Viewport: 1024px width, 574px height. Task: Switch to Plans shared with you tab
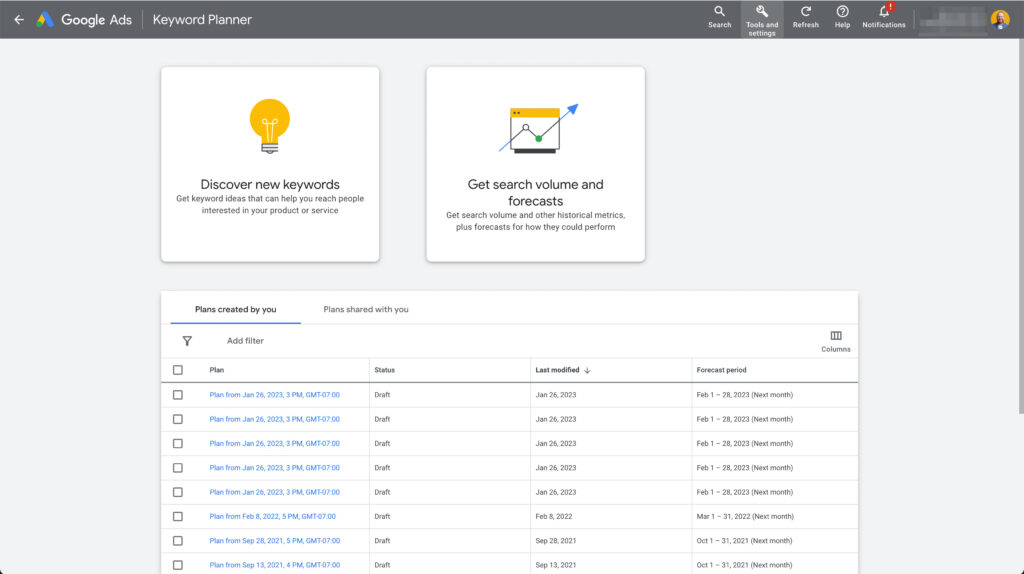366,310
